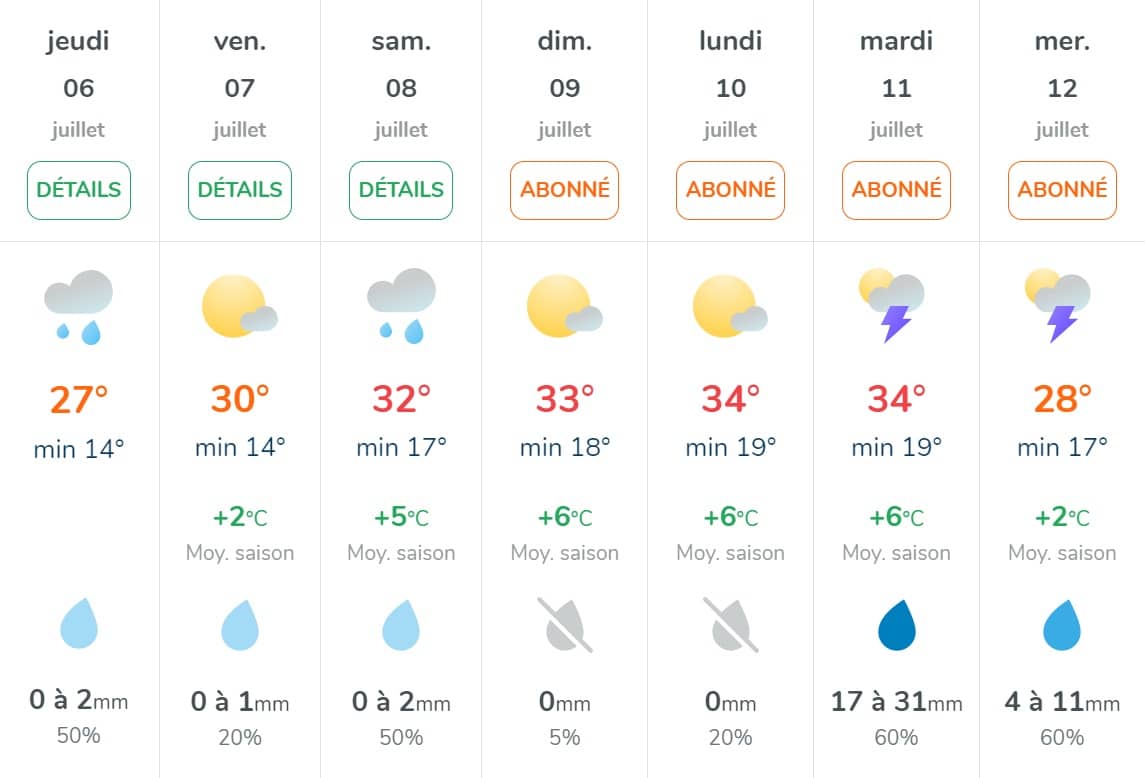Open DÉTAILS for sam. 08 juillet
The image size is (1145, 778).
point(401,190)
